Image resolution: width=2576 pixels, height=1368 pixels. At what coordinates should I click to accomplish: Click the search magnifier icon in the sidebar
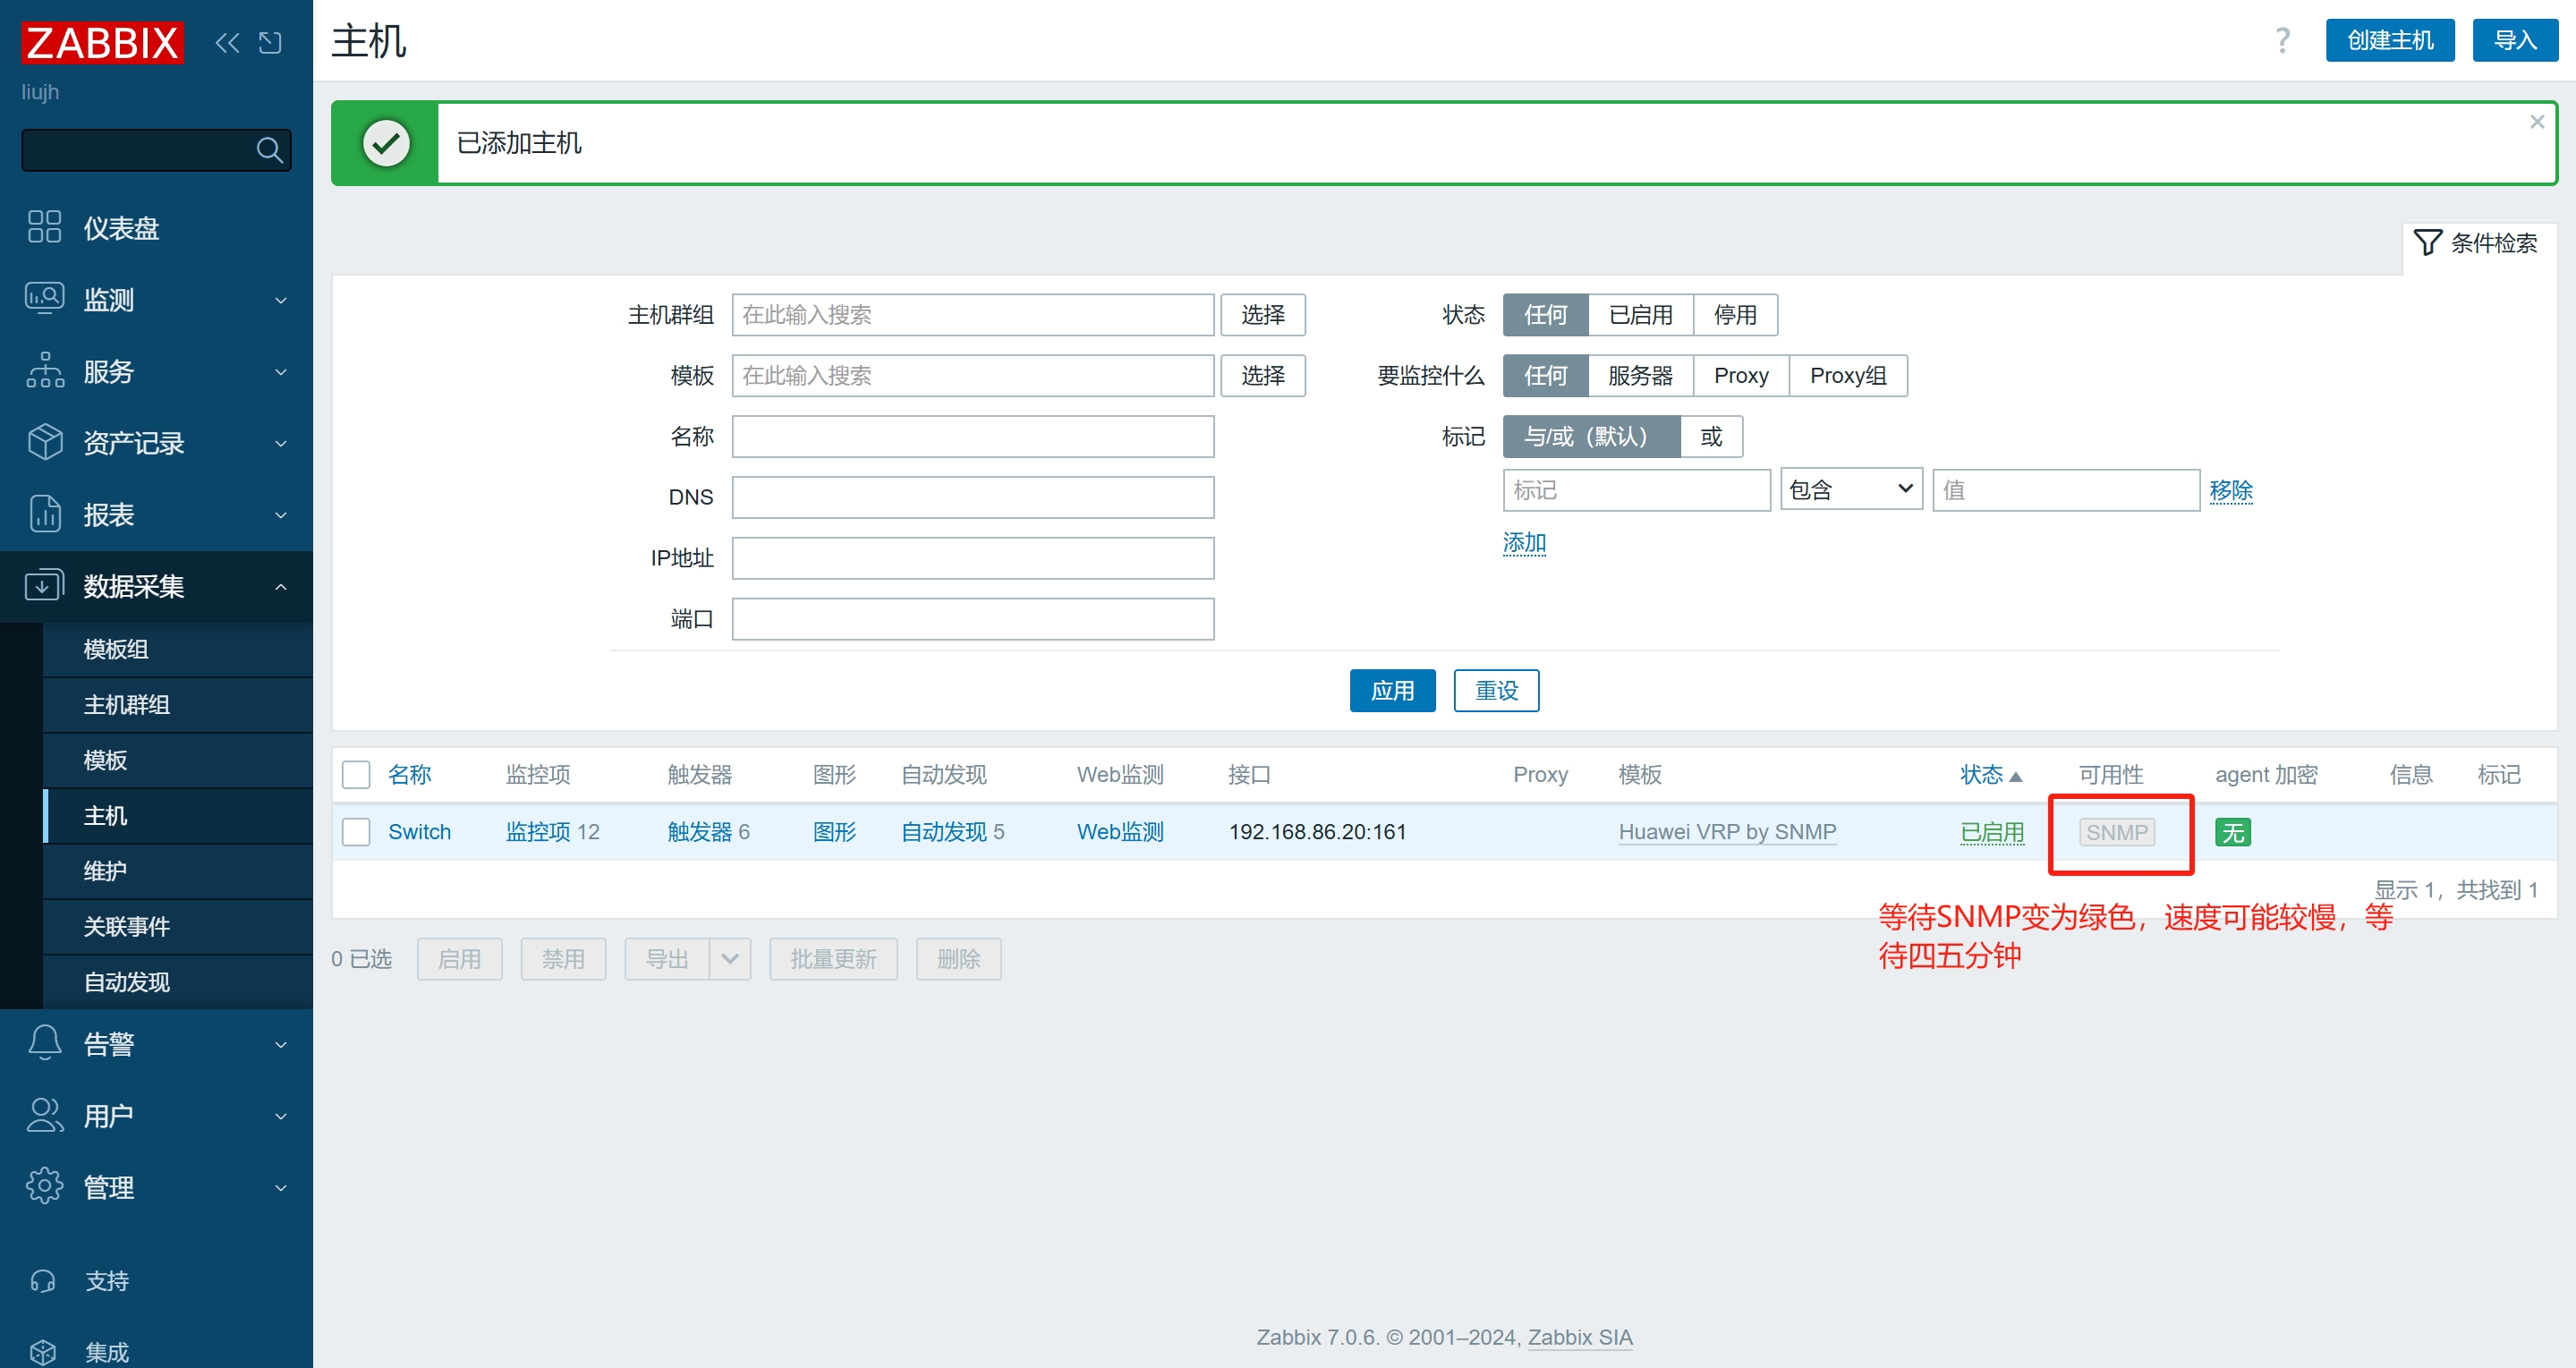coord(268,150)
